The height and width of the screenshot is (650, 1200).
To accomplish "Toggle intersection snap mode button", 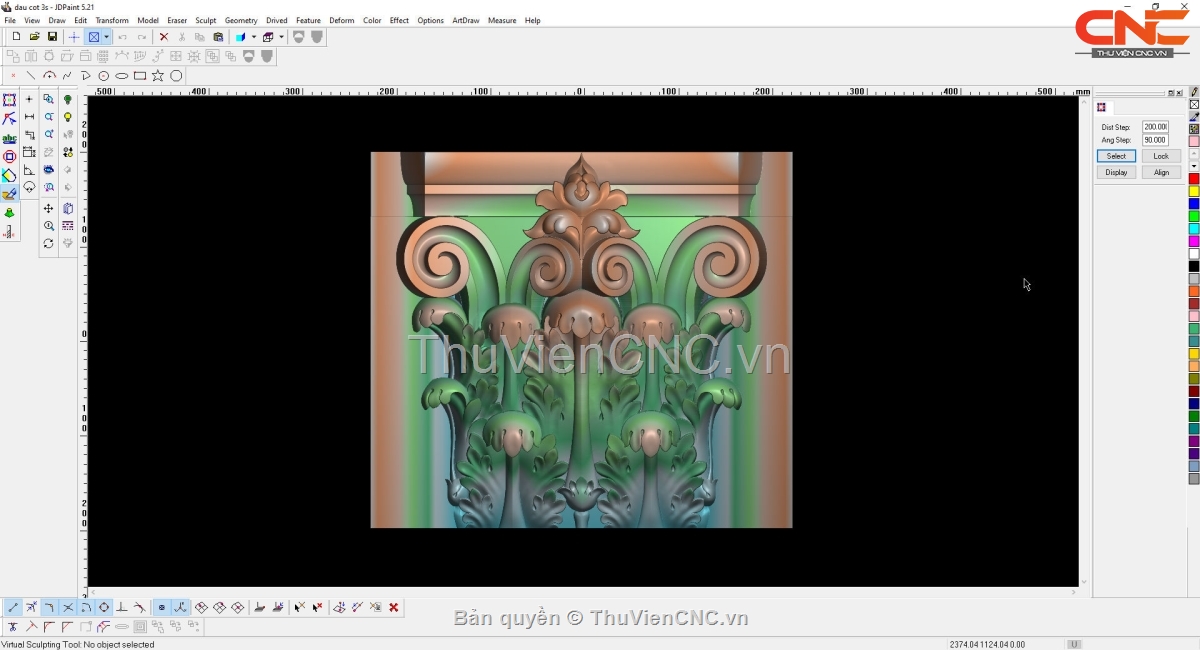I will [68, 607].
